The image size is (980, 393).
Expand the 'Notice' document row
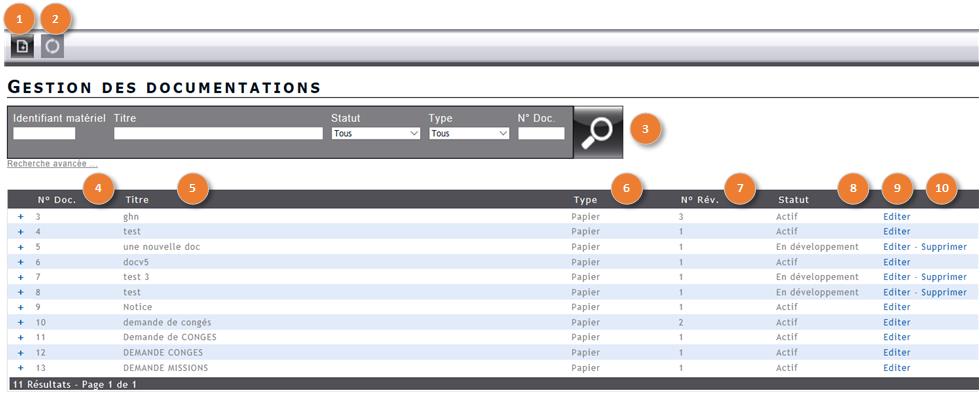click(20, 307)
